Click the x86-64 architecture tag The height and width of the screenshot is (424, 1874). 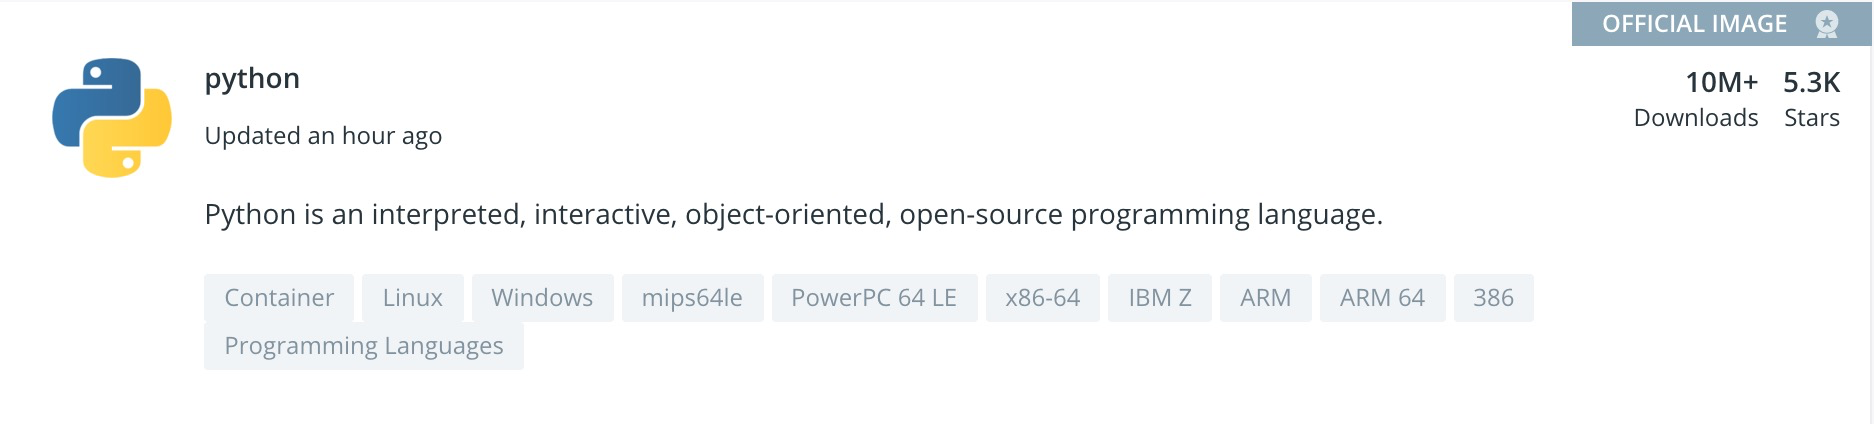(1042, 298)
